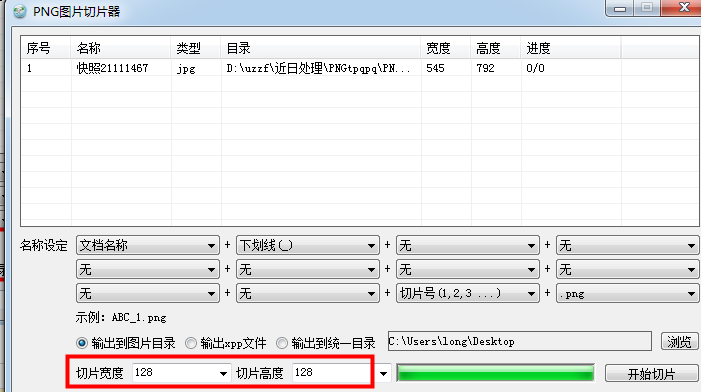
Task: Select 输出到图片目录 radio button
Action: click(x=81, y=343)
